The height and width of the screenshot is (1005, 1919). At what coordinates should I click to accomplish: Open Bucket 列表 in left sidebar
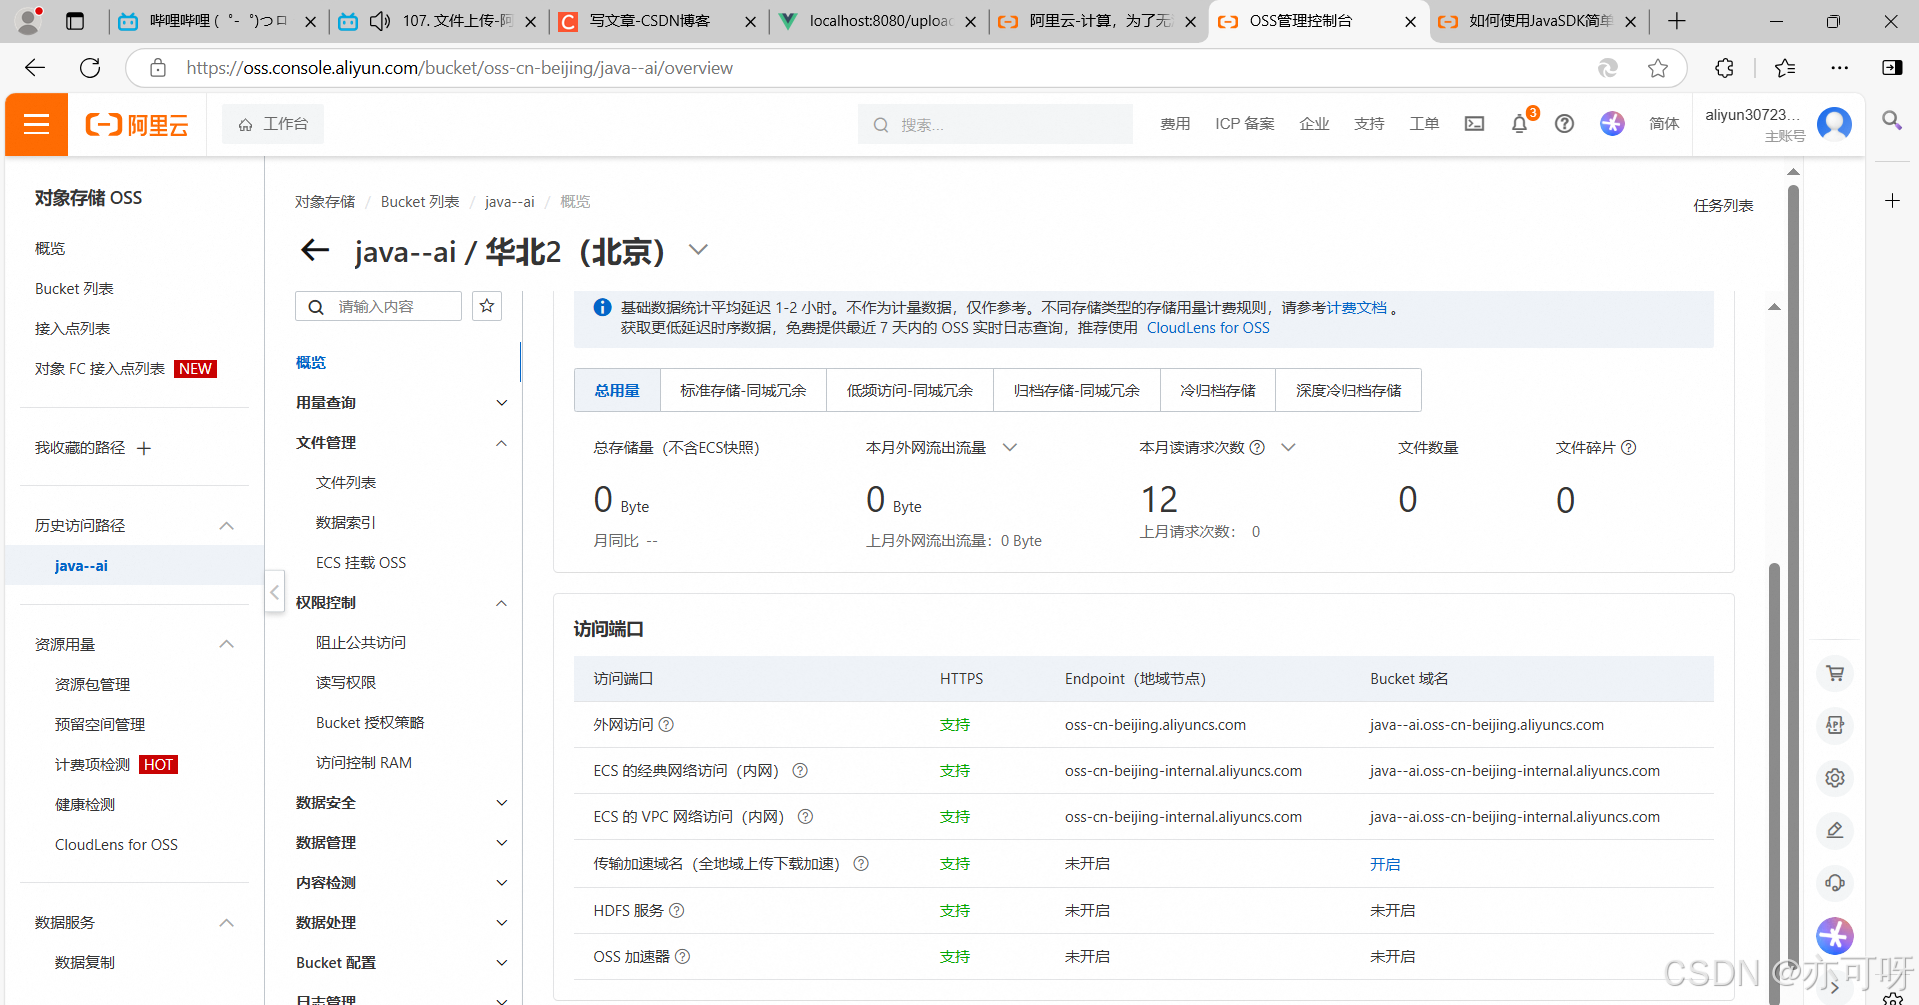point(74,289)
